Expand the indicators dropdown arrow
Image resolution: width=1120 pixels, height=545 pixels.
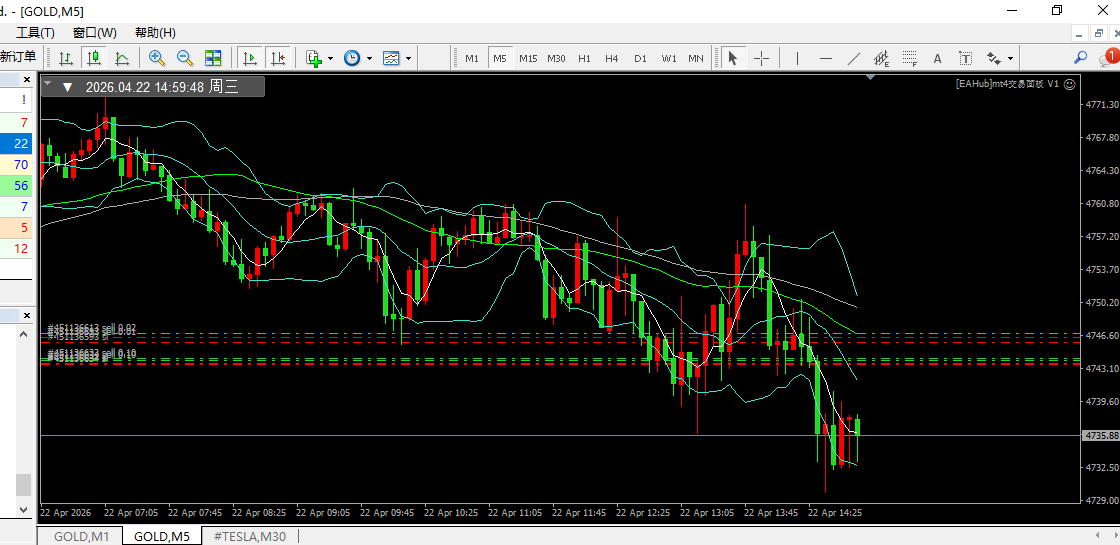pos(330,59)
